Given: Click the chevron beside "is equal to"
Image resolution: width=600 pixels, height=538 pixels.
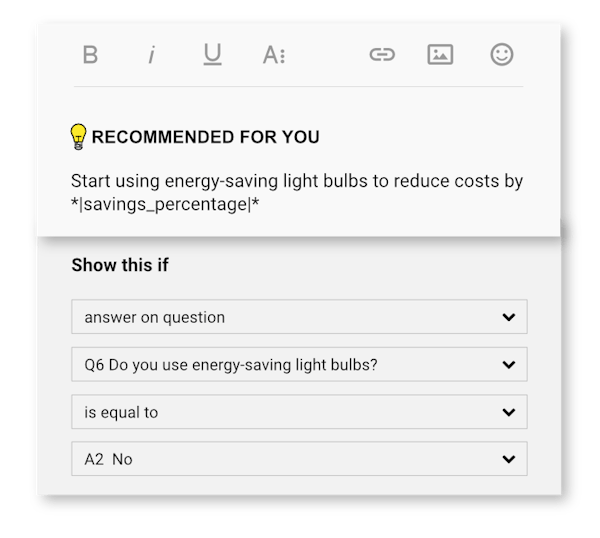Looking at the screenshot, I should (509, 412).
